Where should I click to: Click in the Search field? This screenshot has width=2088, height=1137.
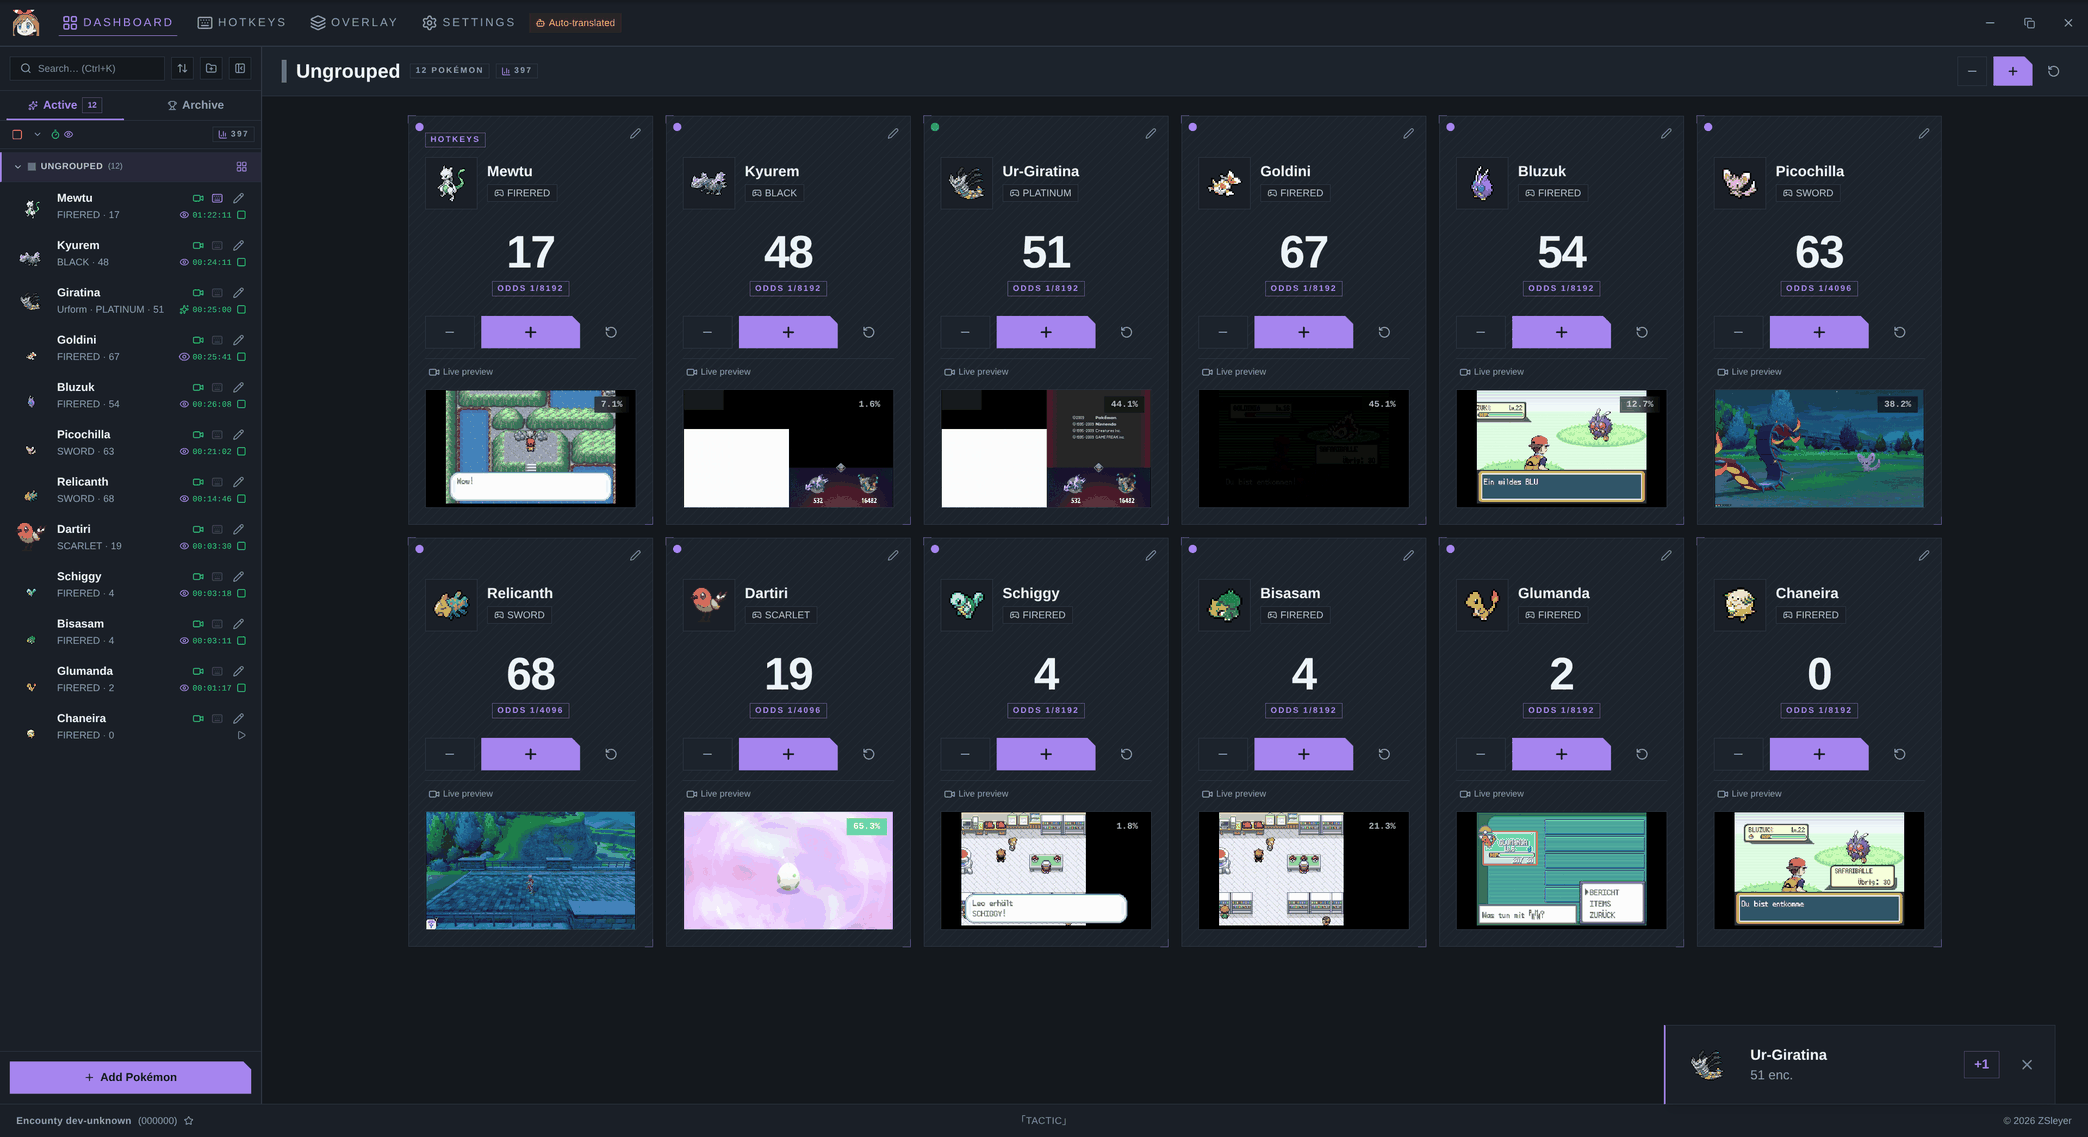[87, 68]
